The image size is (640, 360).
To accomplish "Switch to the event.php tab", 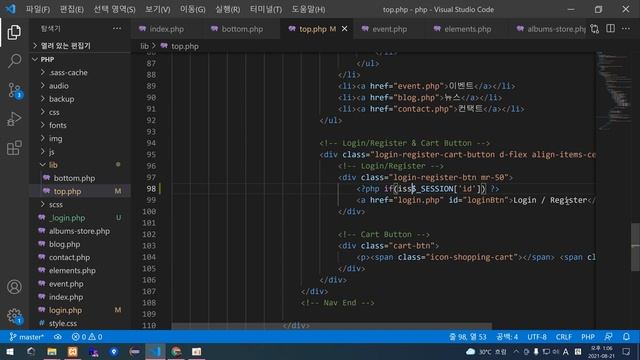I will click(389, 29).
